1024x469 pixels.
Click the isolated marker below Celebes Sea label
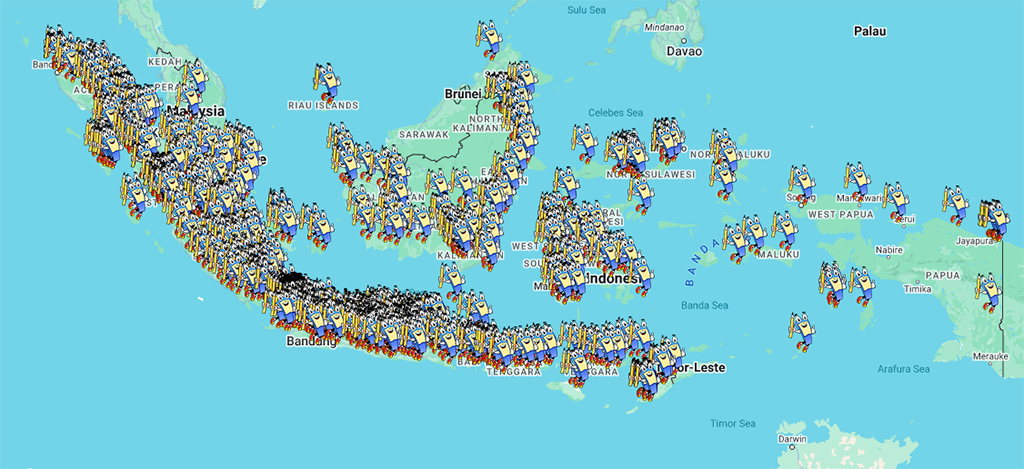coord(583,144)
